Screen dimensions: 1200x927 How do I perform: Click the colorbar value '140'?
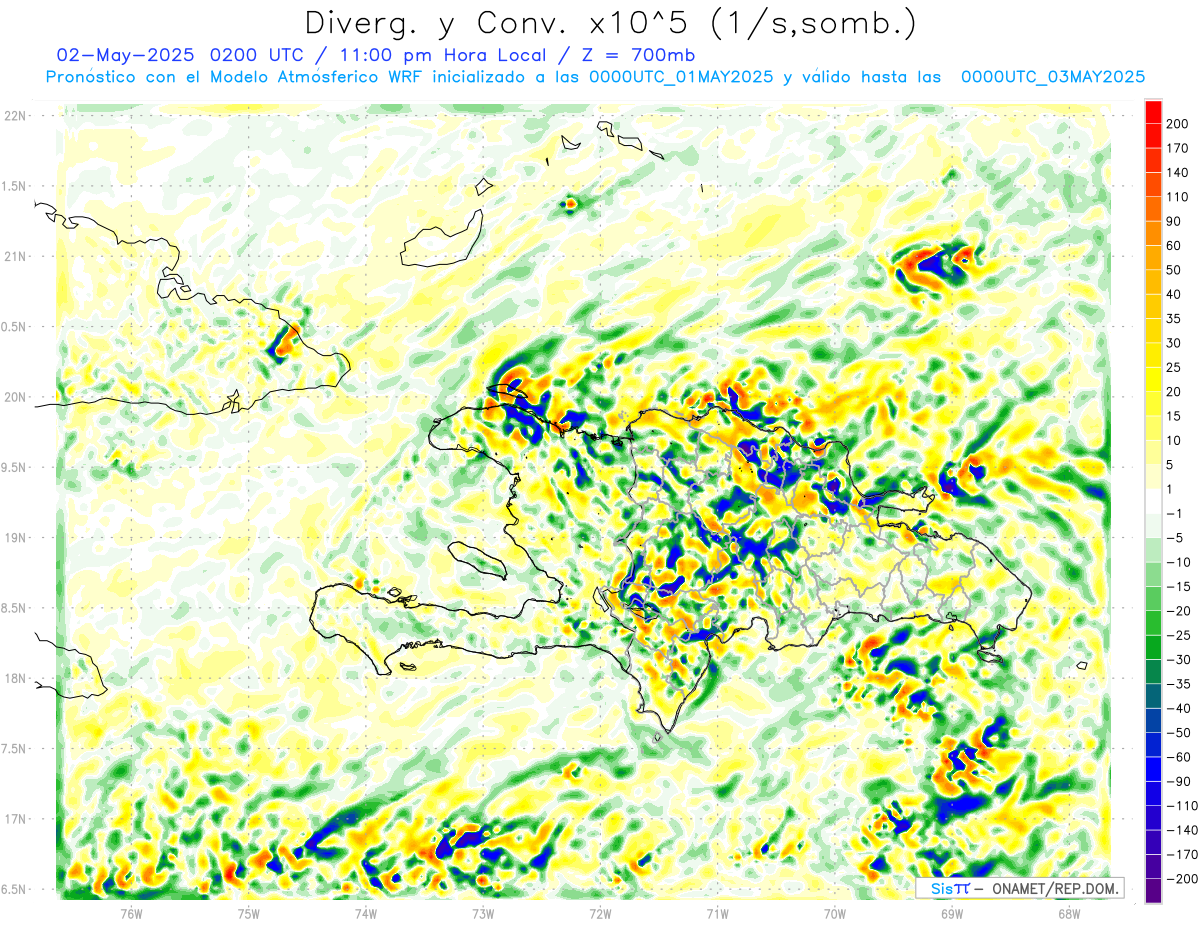pyautogui.click(x=1177, y=172)
